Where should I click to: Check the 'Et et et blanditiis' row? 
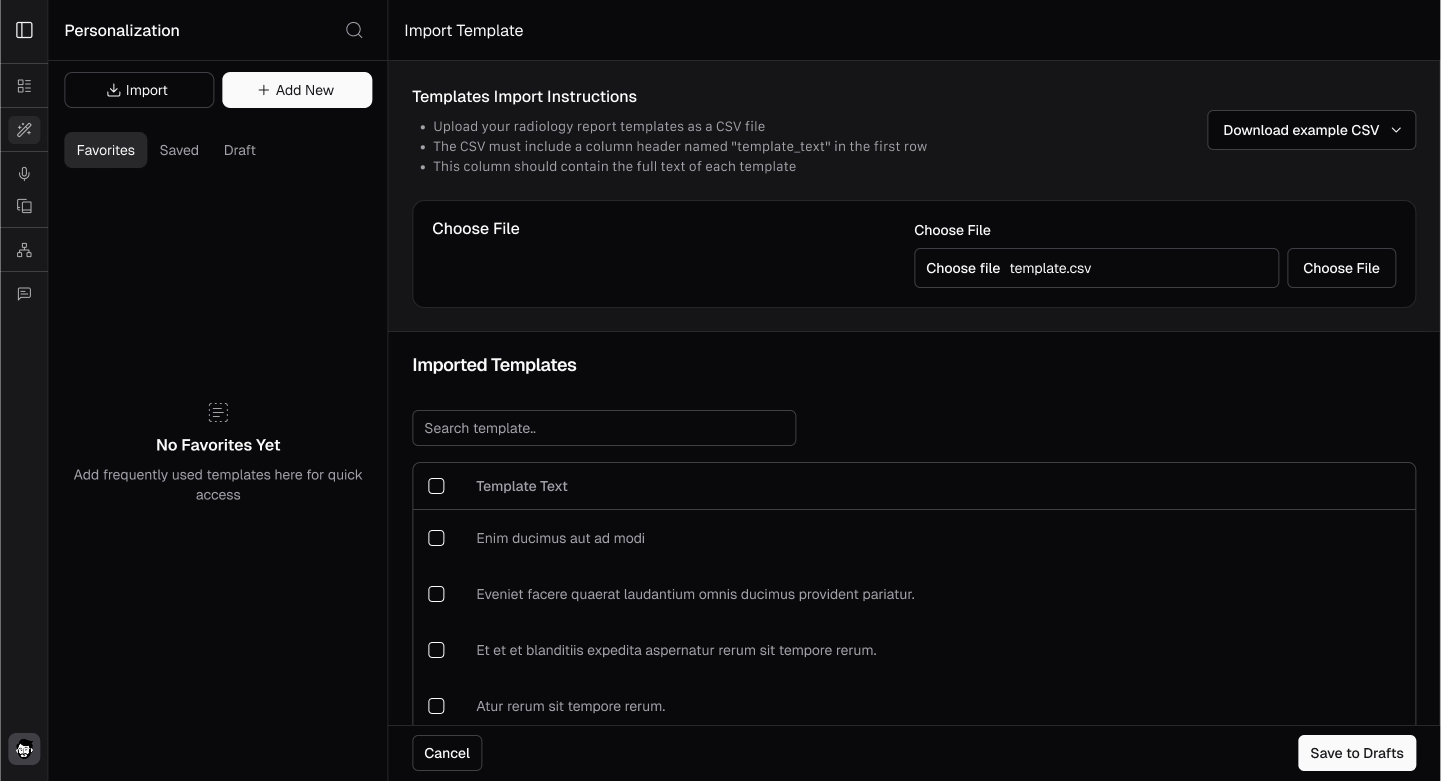[x=436, y=650]
